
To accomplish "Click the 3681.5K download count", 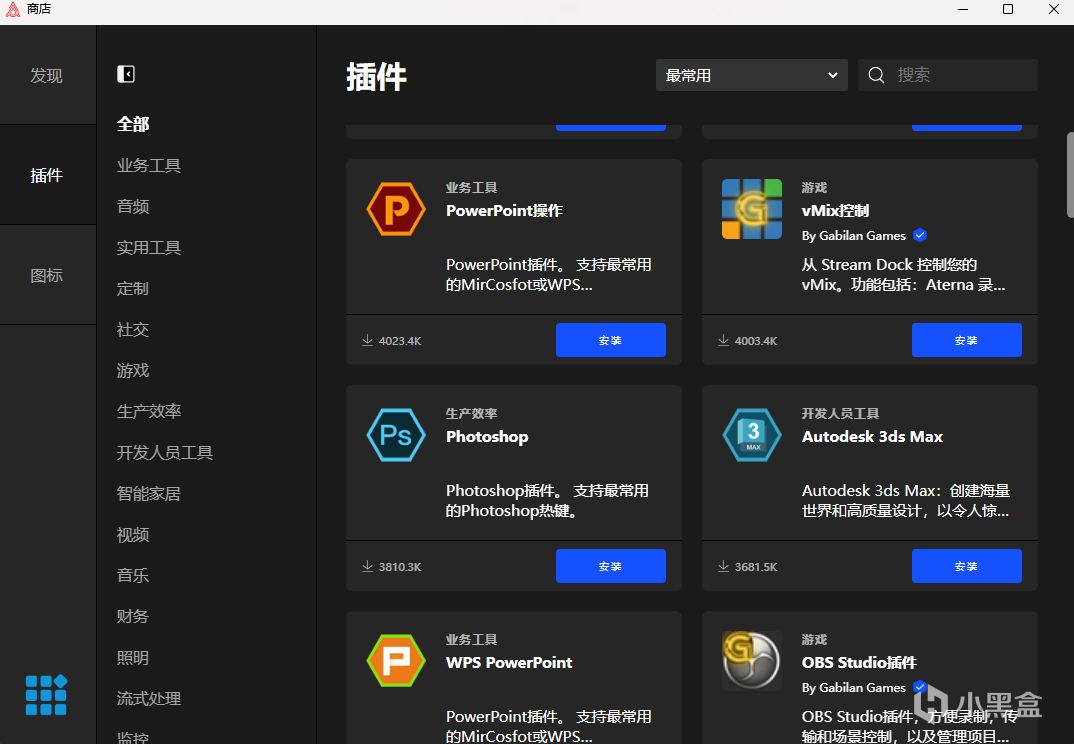I will [756, 567].
